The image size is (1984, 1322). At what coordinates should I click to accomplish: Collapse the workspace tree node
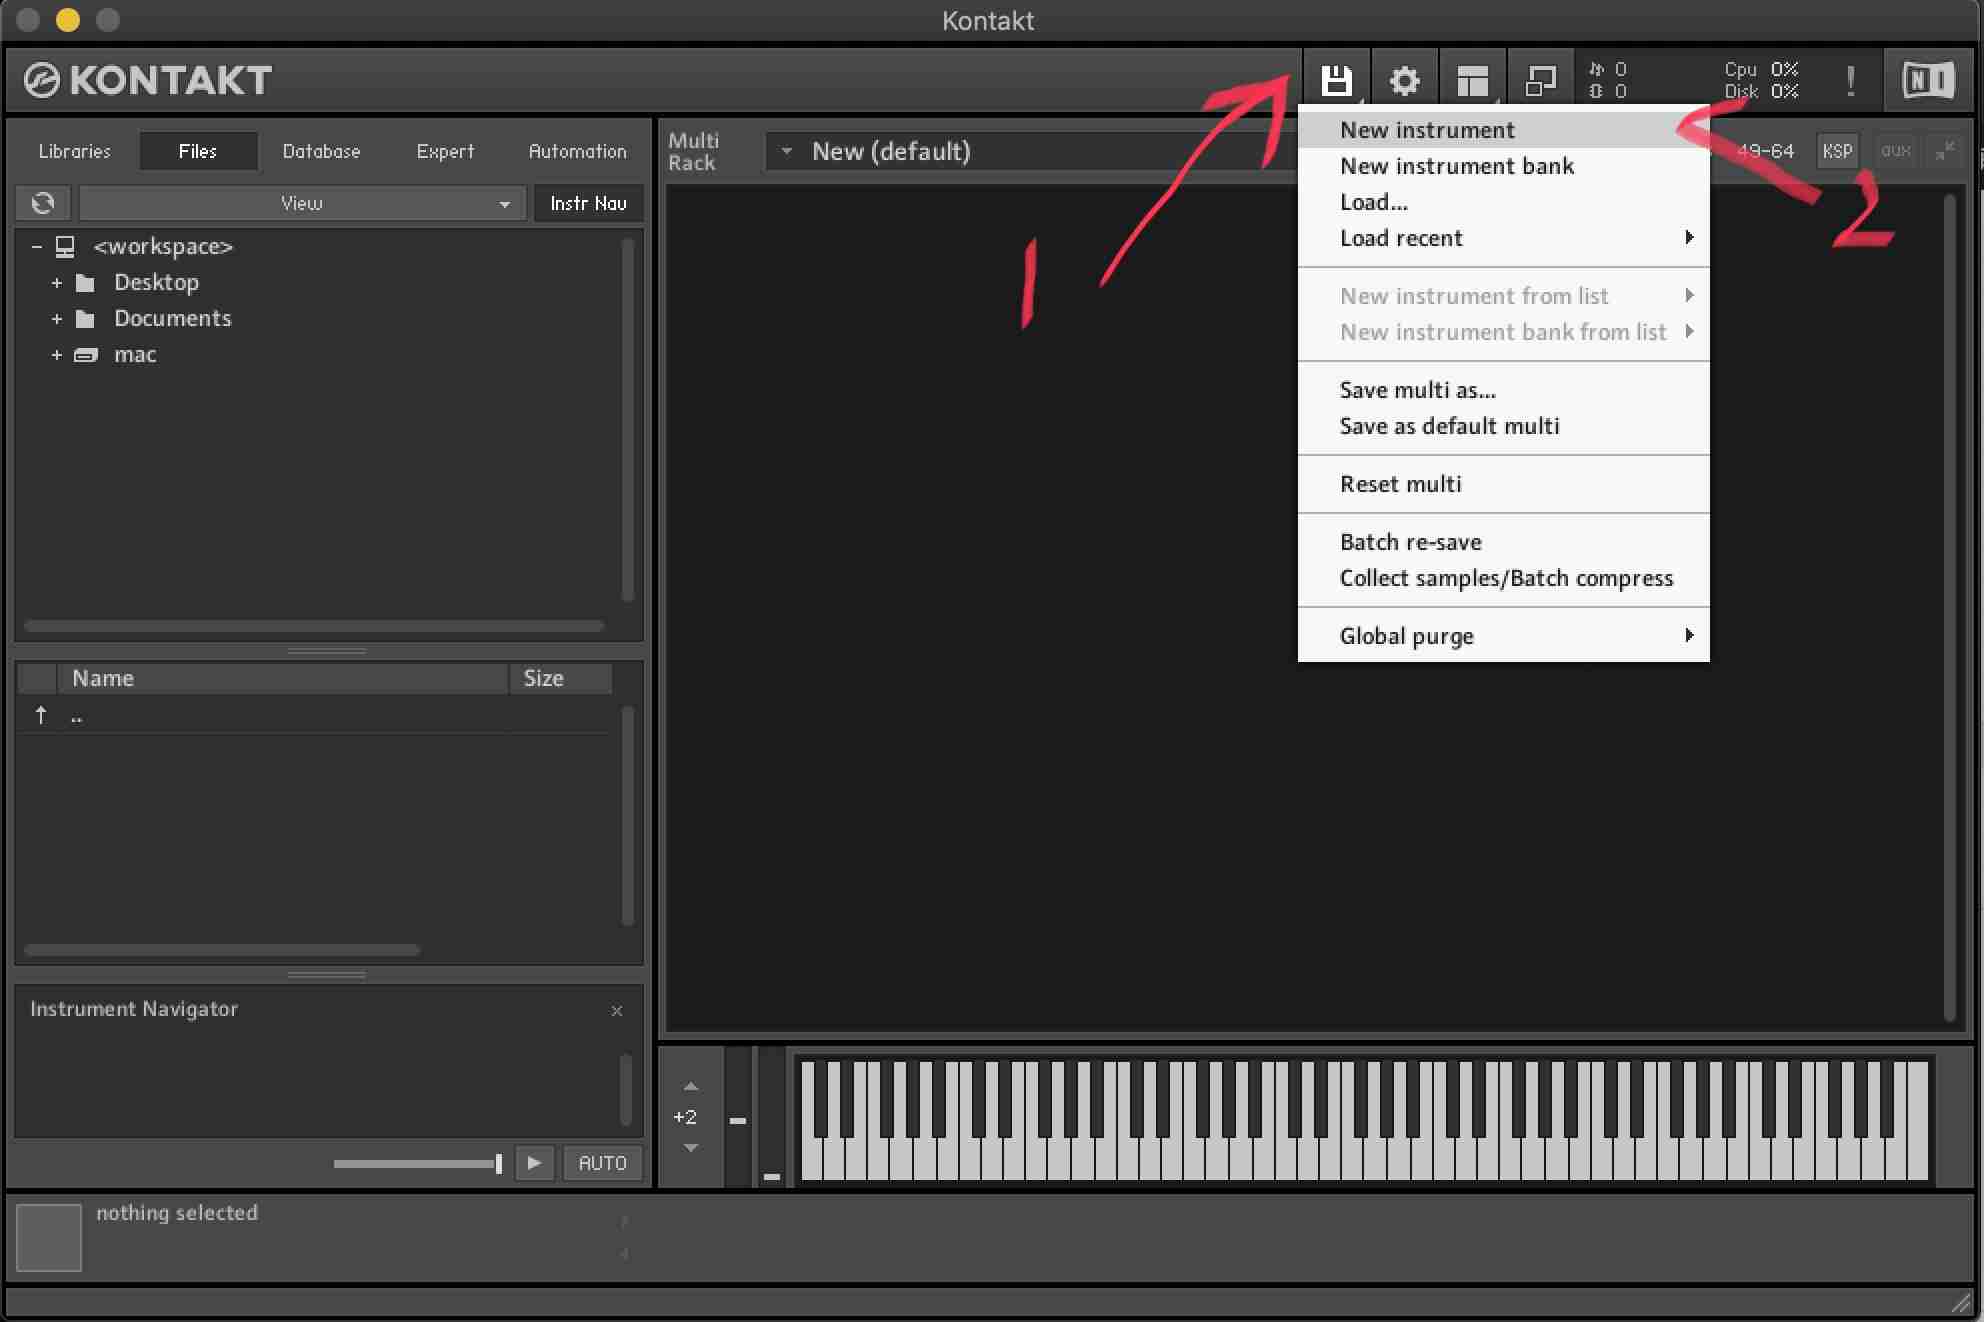point(36,246)
